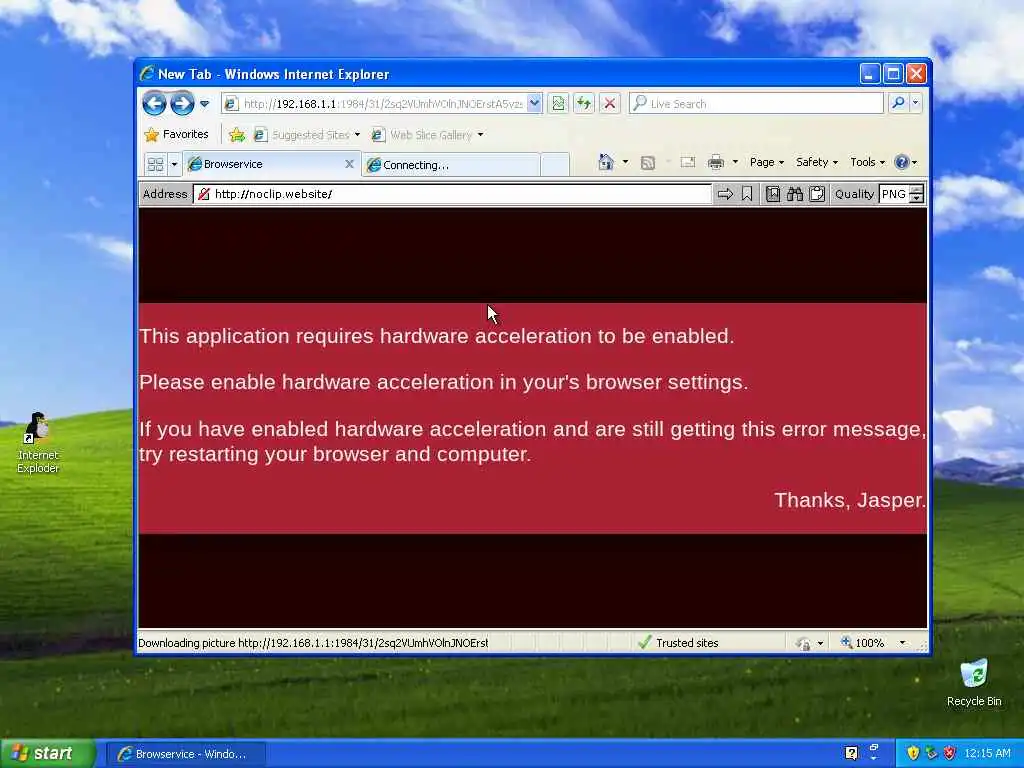Click the bookmarks book icon in Browservice bar

point(773,194)
